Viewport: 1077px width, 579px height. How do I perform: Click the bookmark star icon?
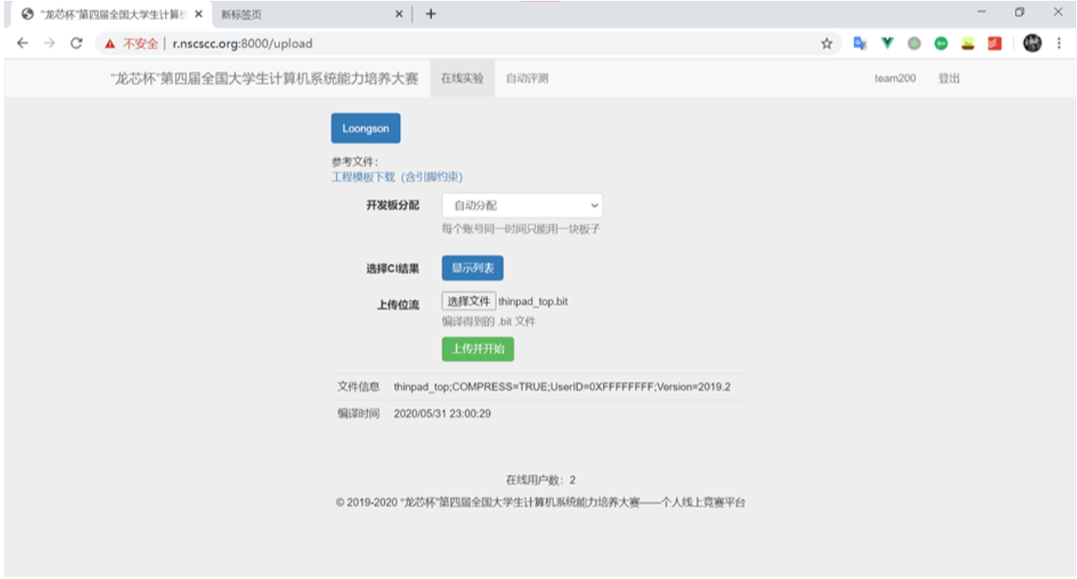tap(826, 44)
